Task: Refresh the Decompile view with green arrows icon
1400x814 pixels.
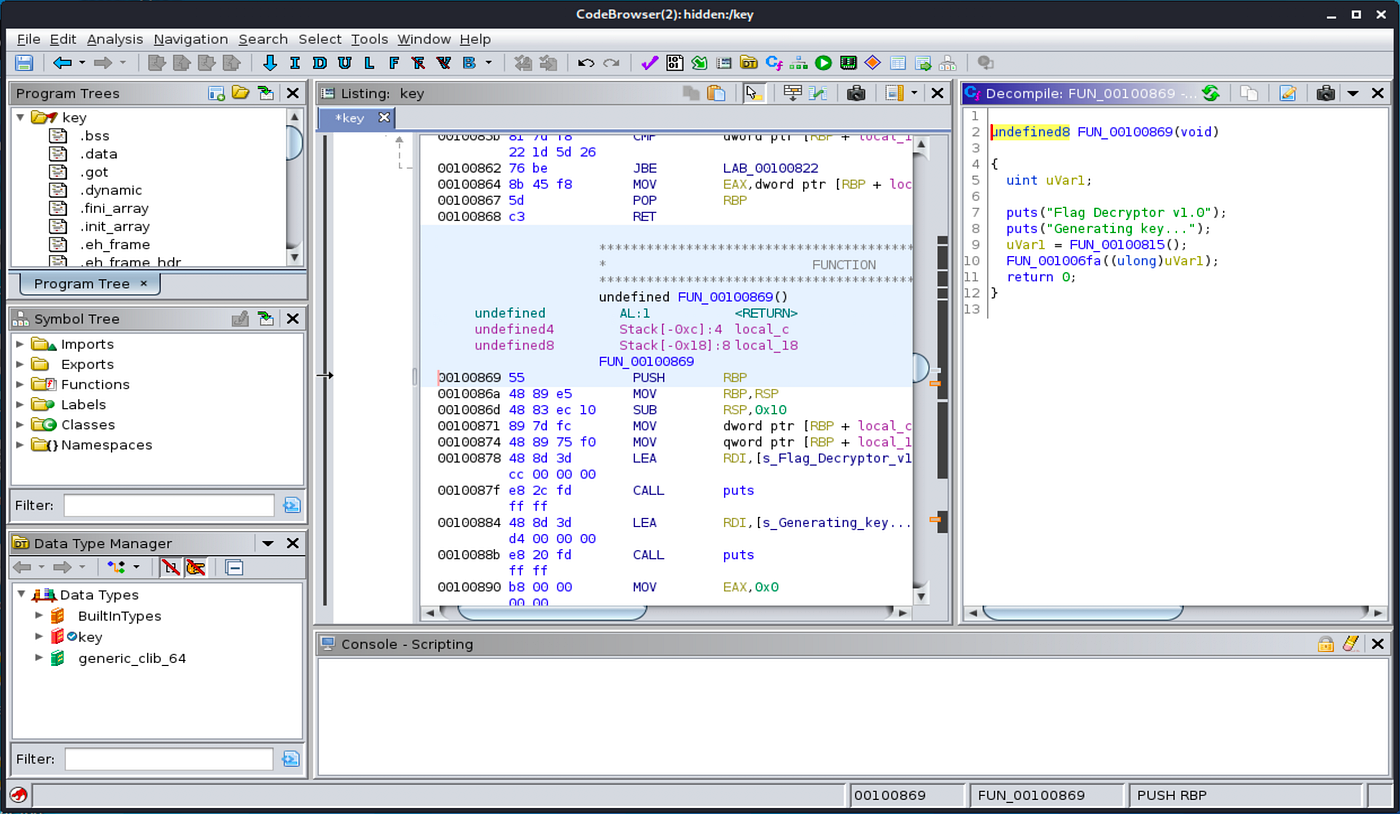Action: [1209, 92]
